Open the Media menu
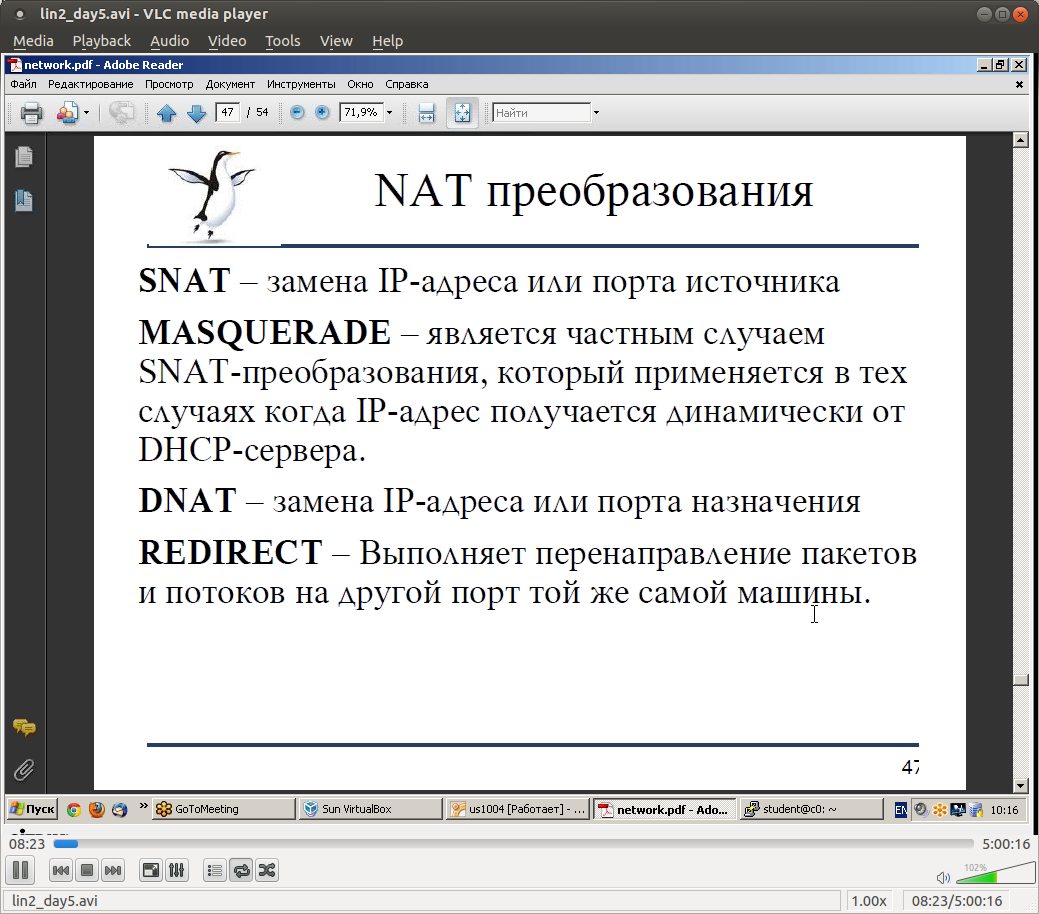The height and width of the screenshot is (914, 1039). [33, 41]
